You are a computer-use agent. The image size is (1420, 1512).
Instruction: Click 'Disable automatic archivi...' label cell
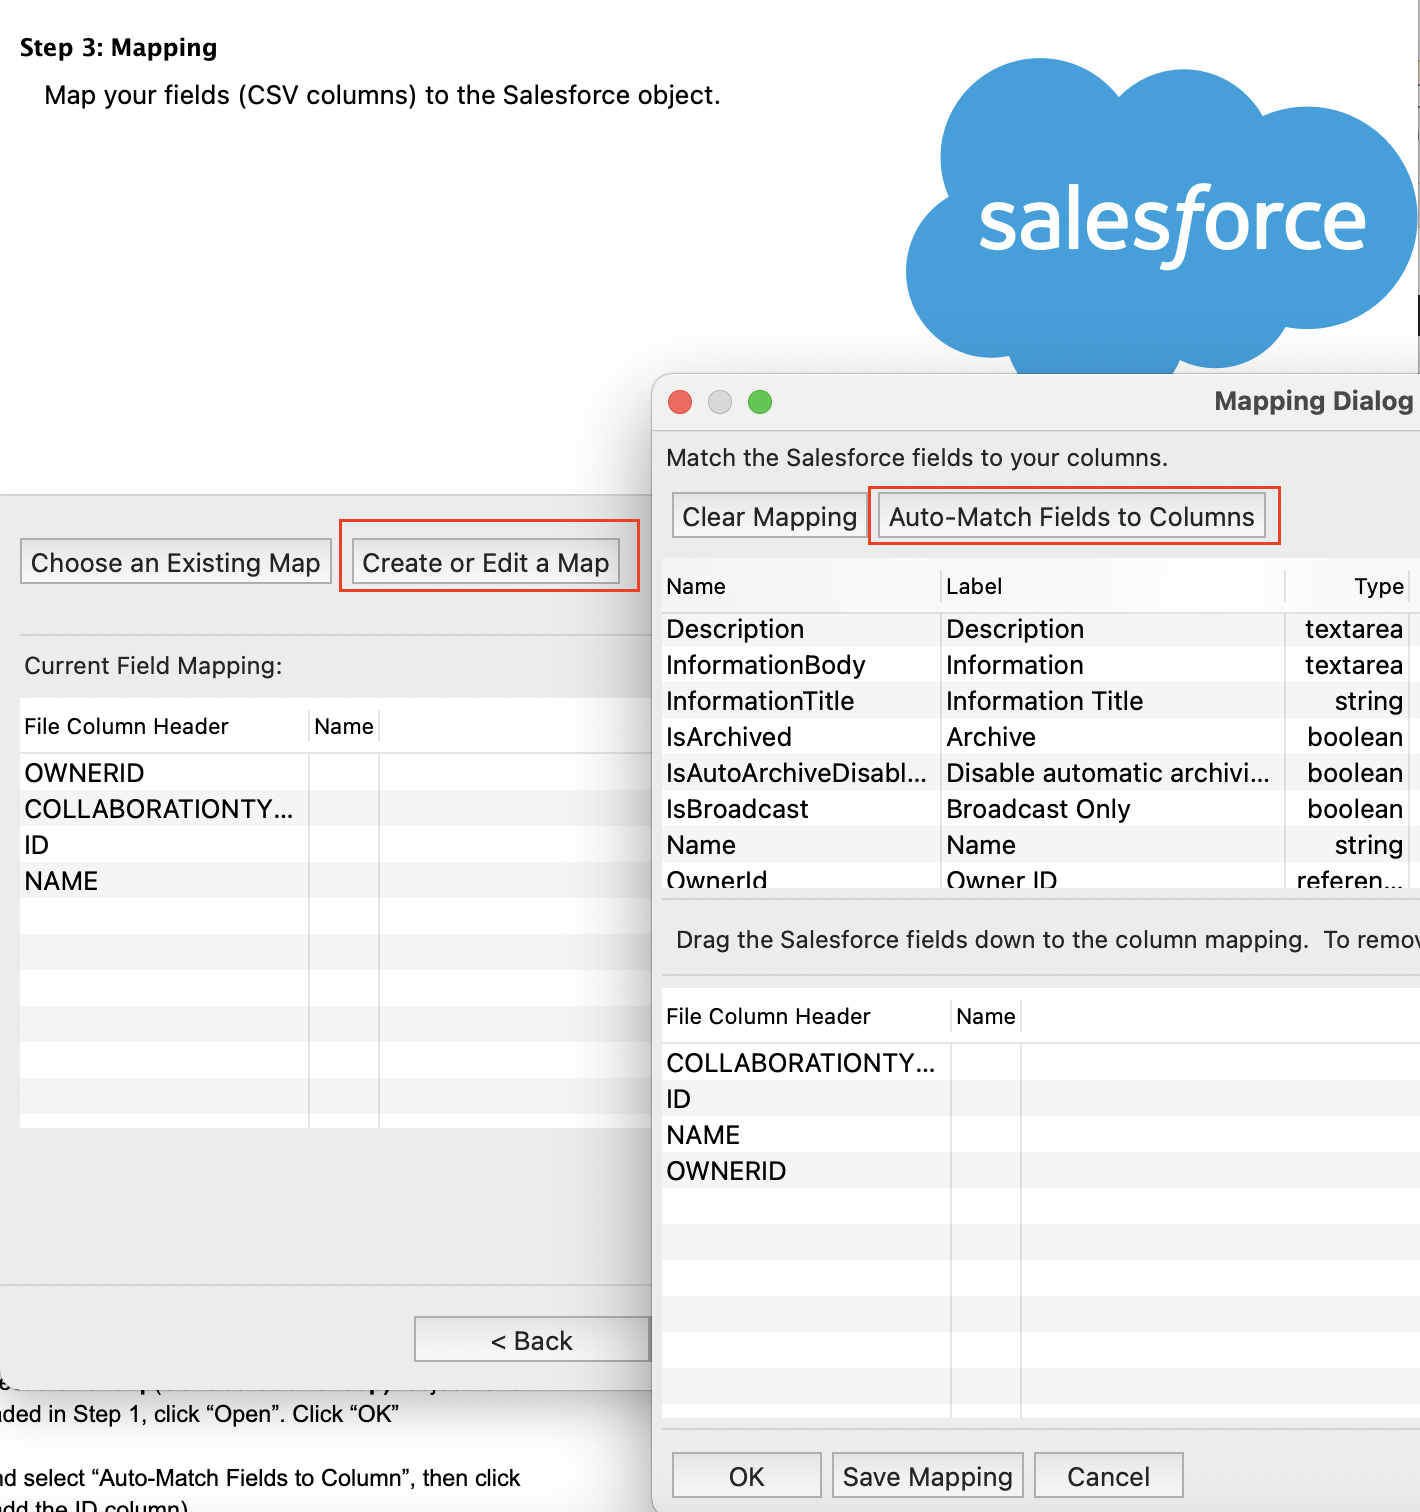tap(1113, 773)
